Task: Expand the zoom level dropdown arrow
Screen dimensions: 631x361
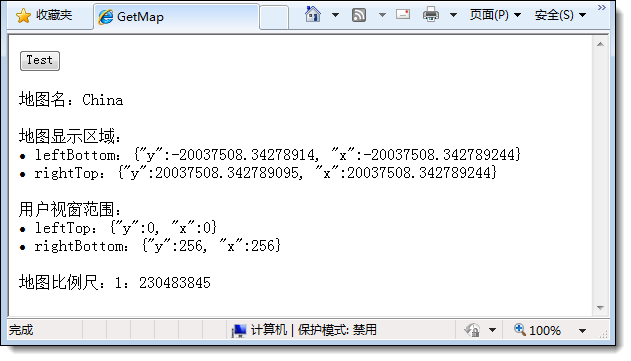Action: click(x=582, y=331)
